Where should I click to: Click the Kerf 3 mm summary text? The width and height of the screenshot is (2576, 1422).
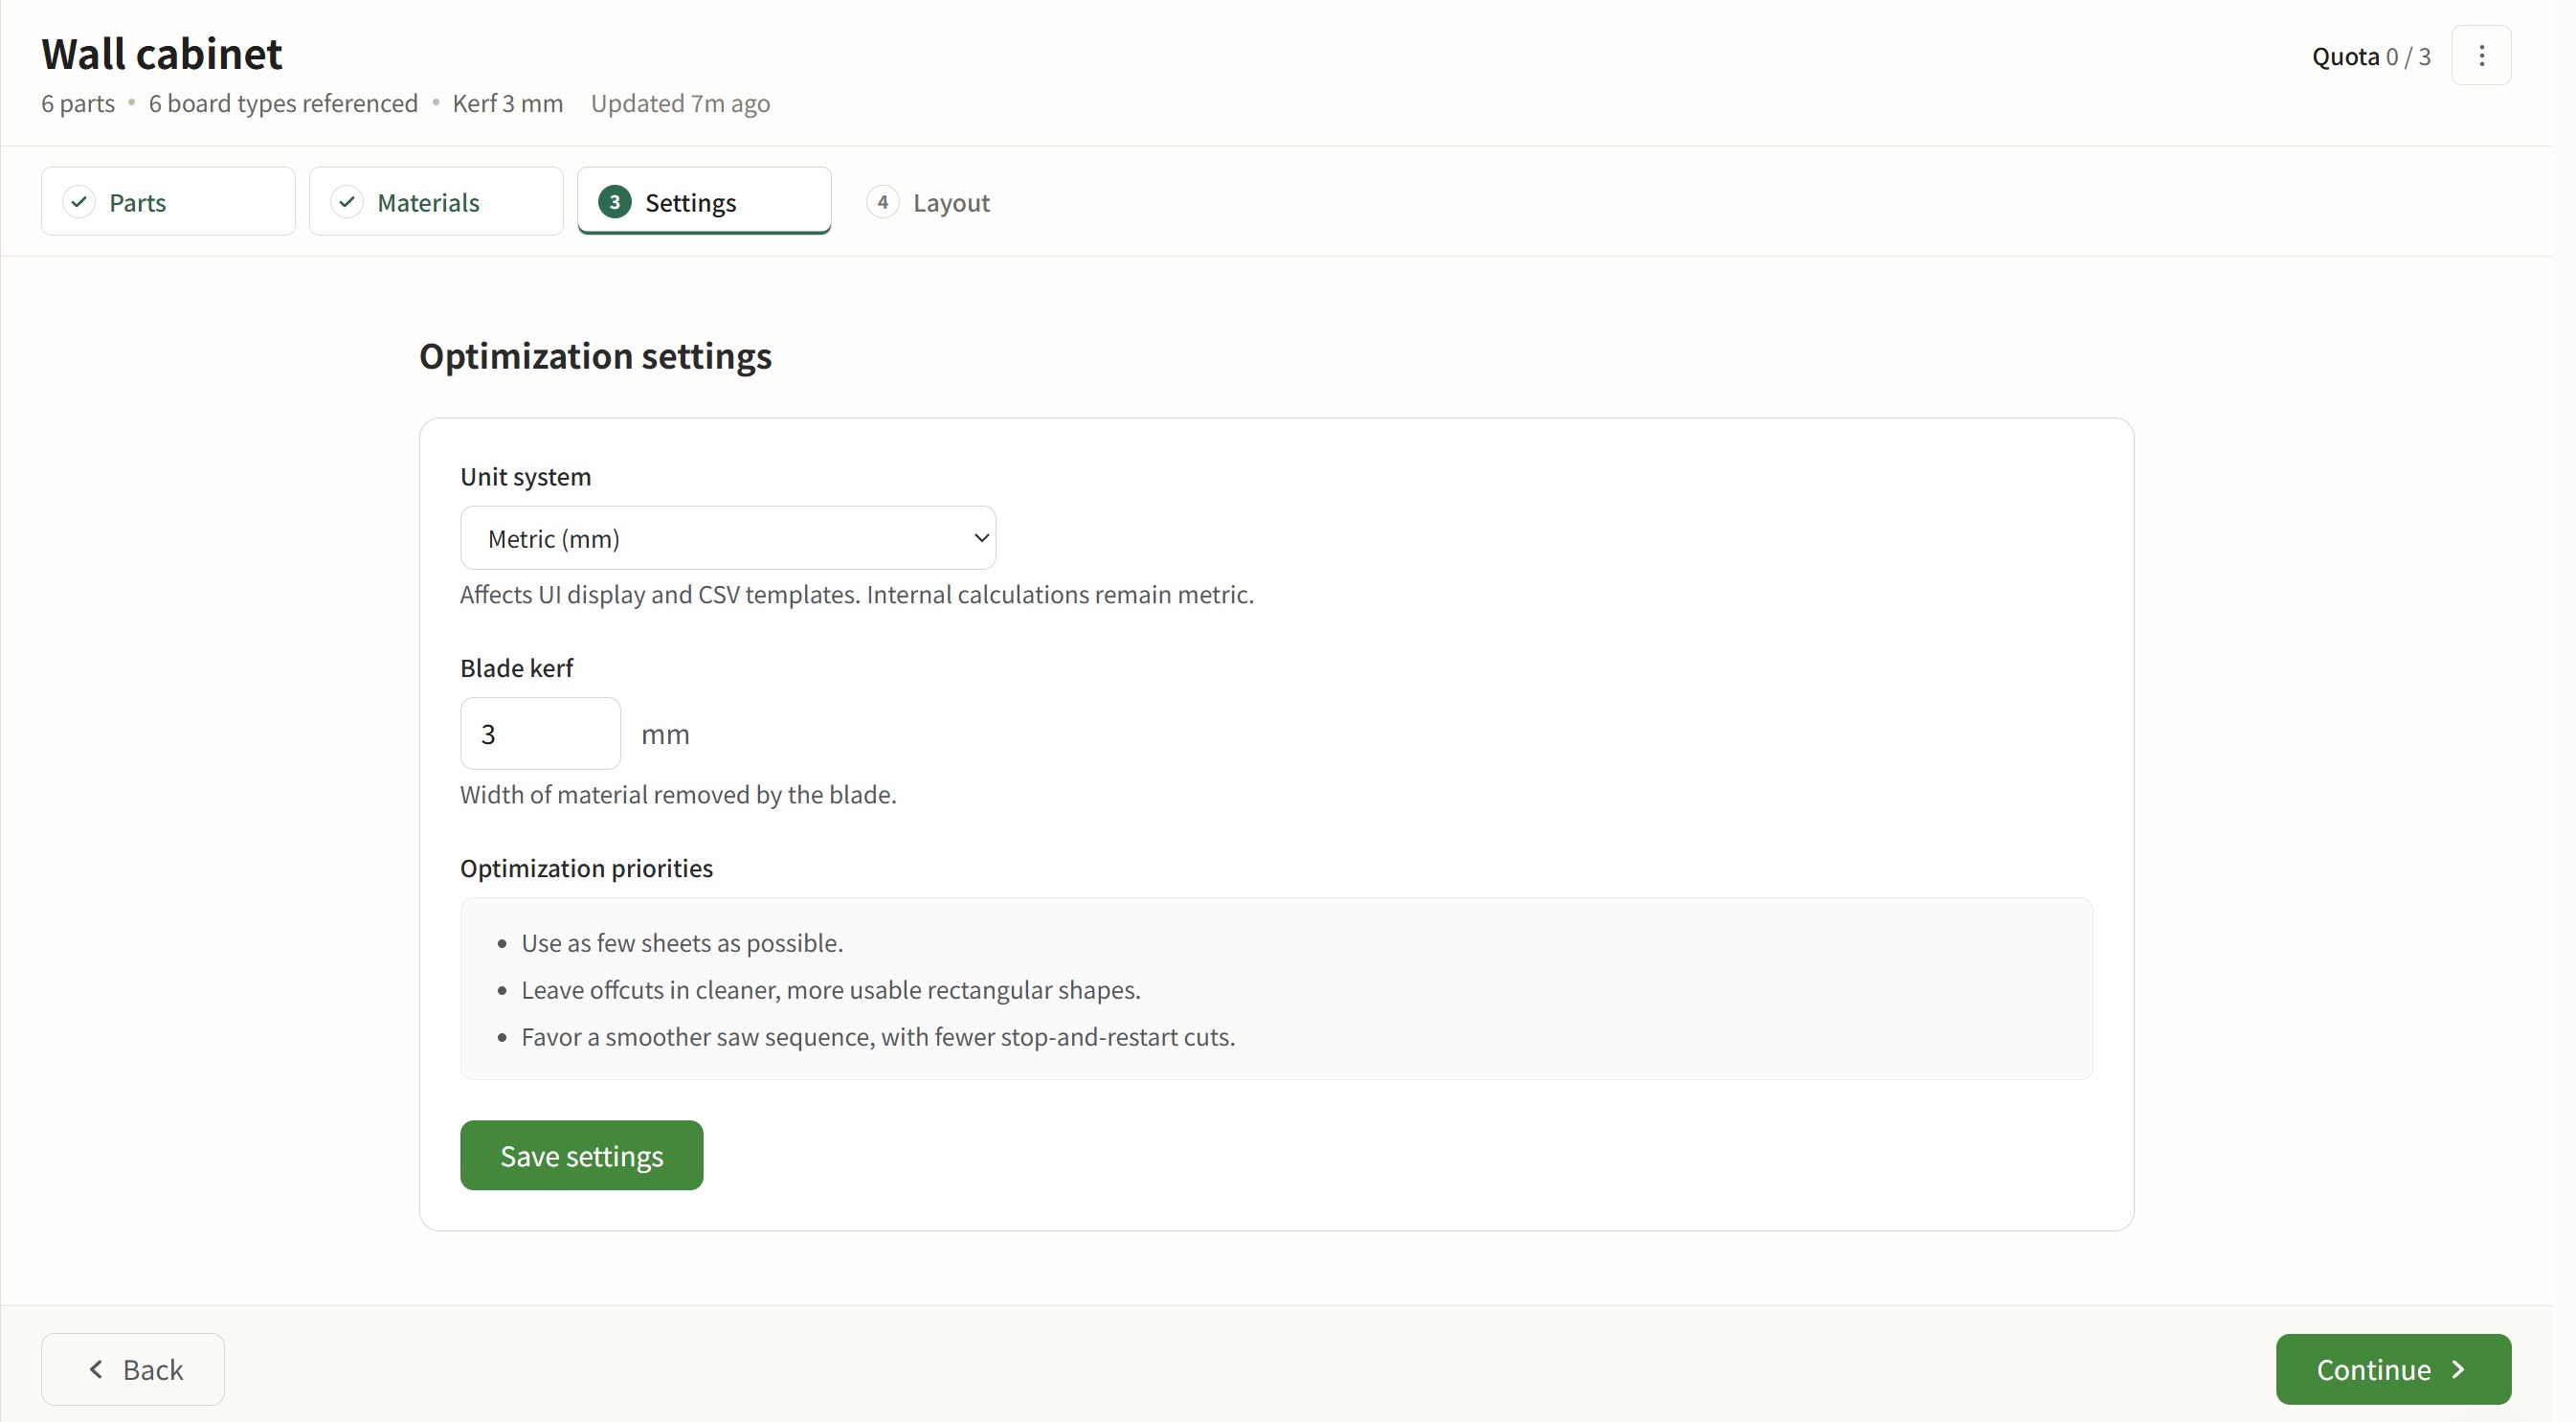tap(507, 104)
